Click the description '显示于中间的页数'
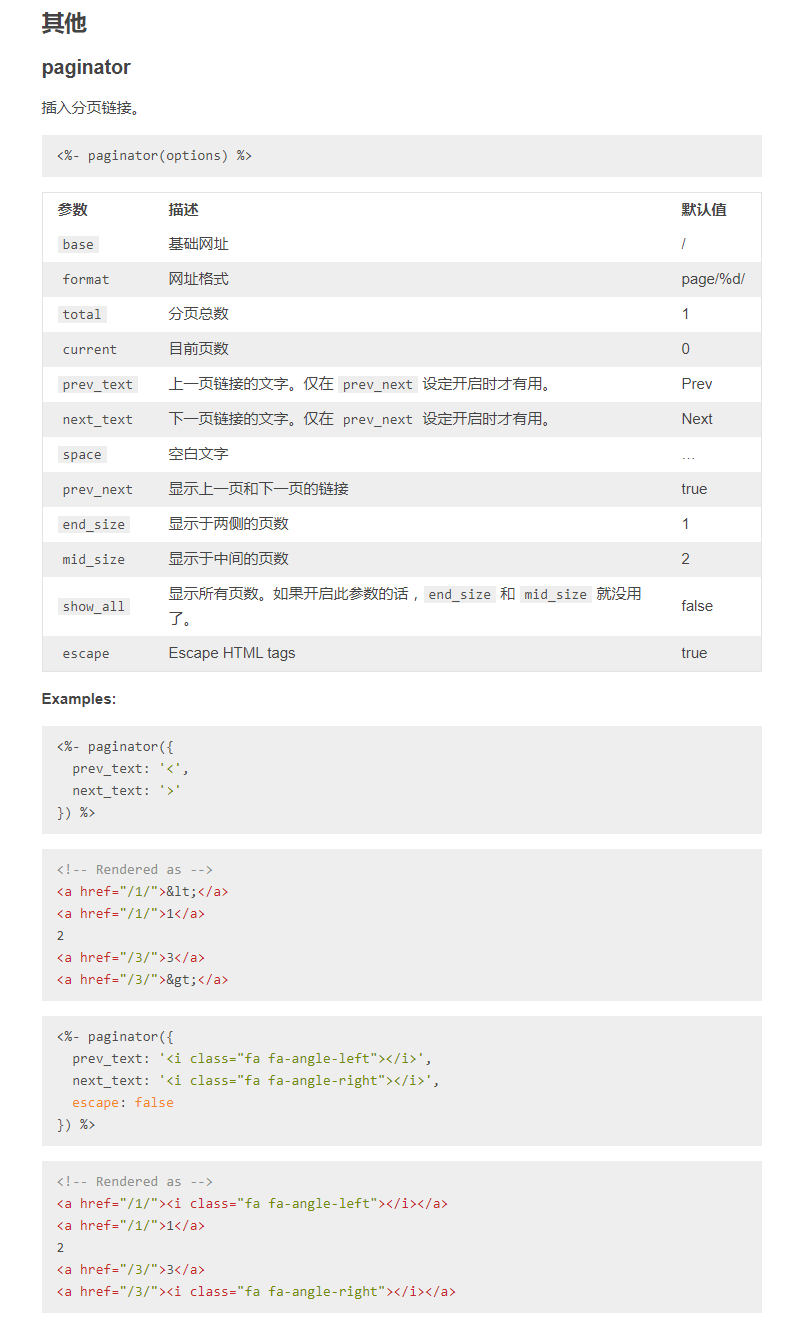Viewport: 807px width, 1334px height. [228, 559]
